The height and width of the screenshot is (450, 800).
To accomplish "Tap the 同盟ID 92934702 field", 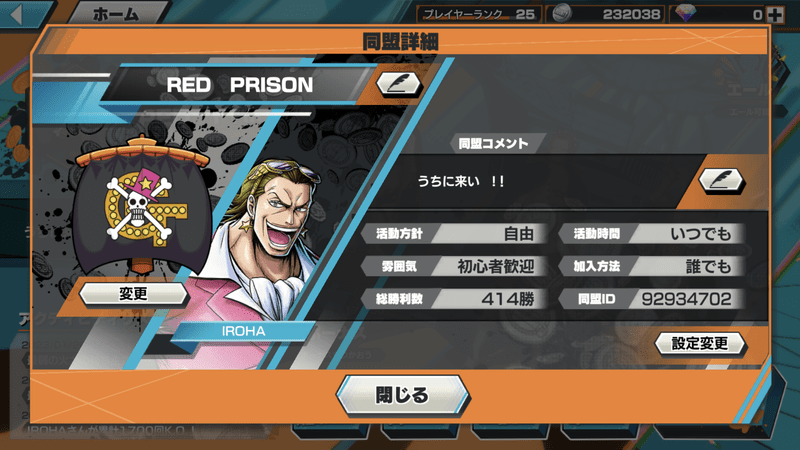I will click(652, 298).
